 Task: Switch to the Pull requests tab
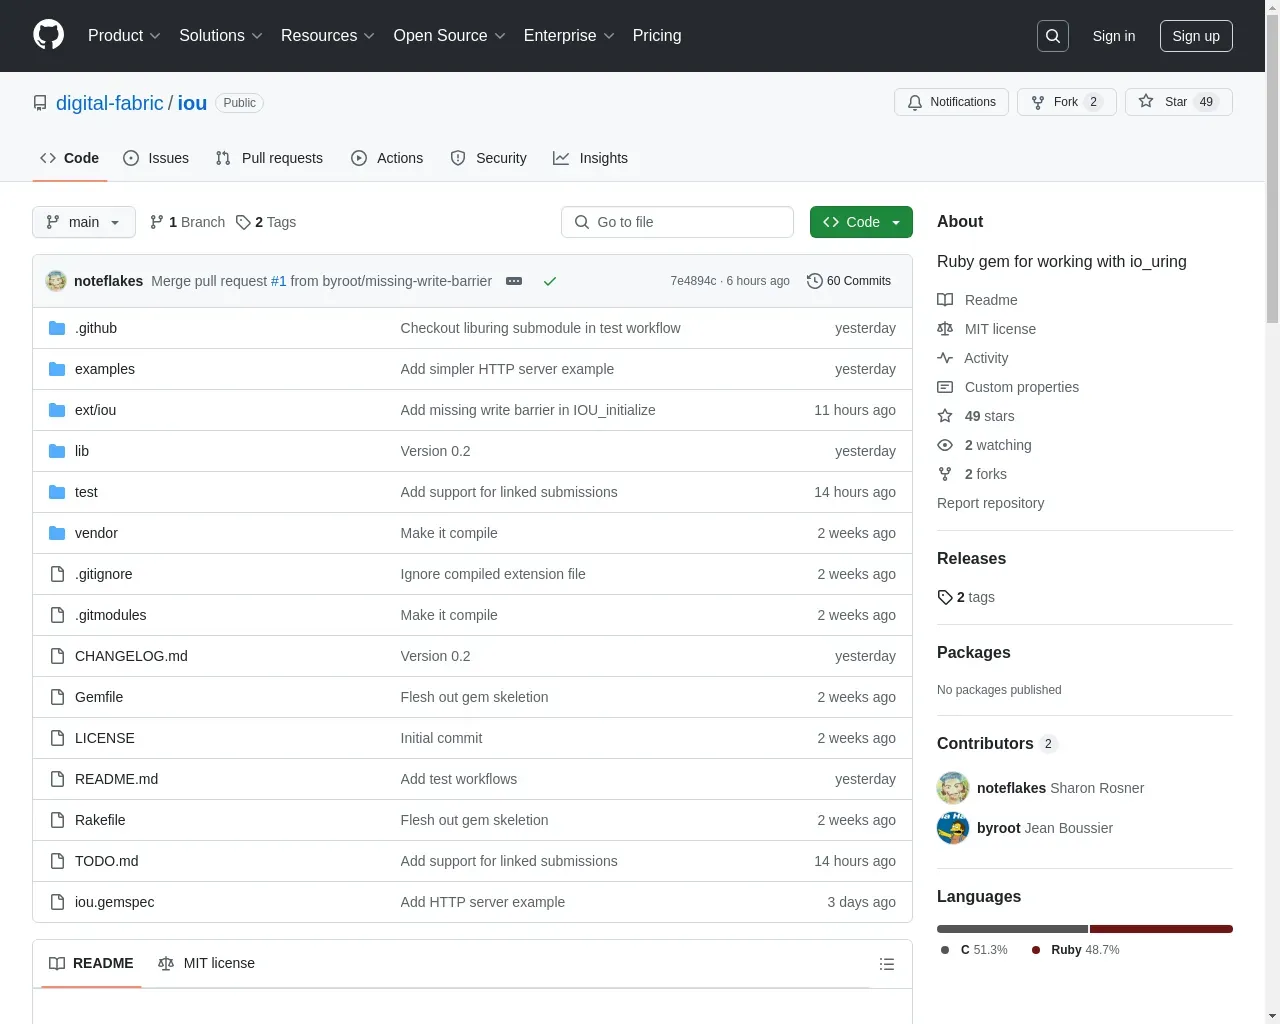(269, 158)
